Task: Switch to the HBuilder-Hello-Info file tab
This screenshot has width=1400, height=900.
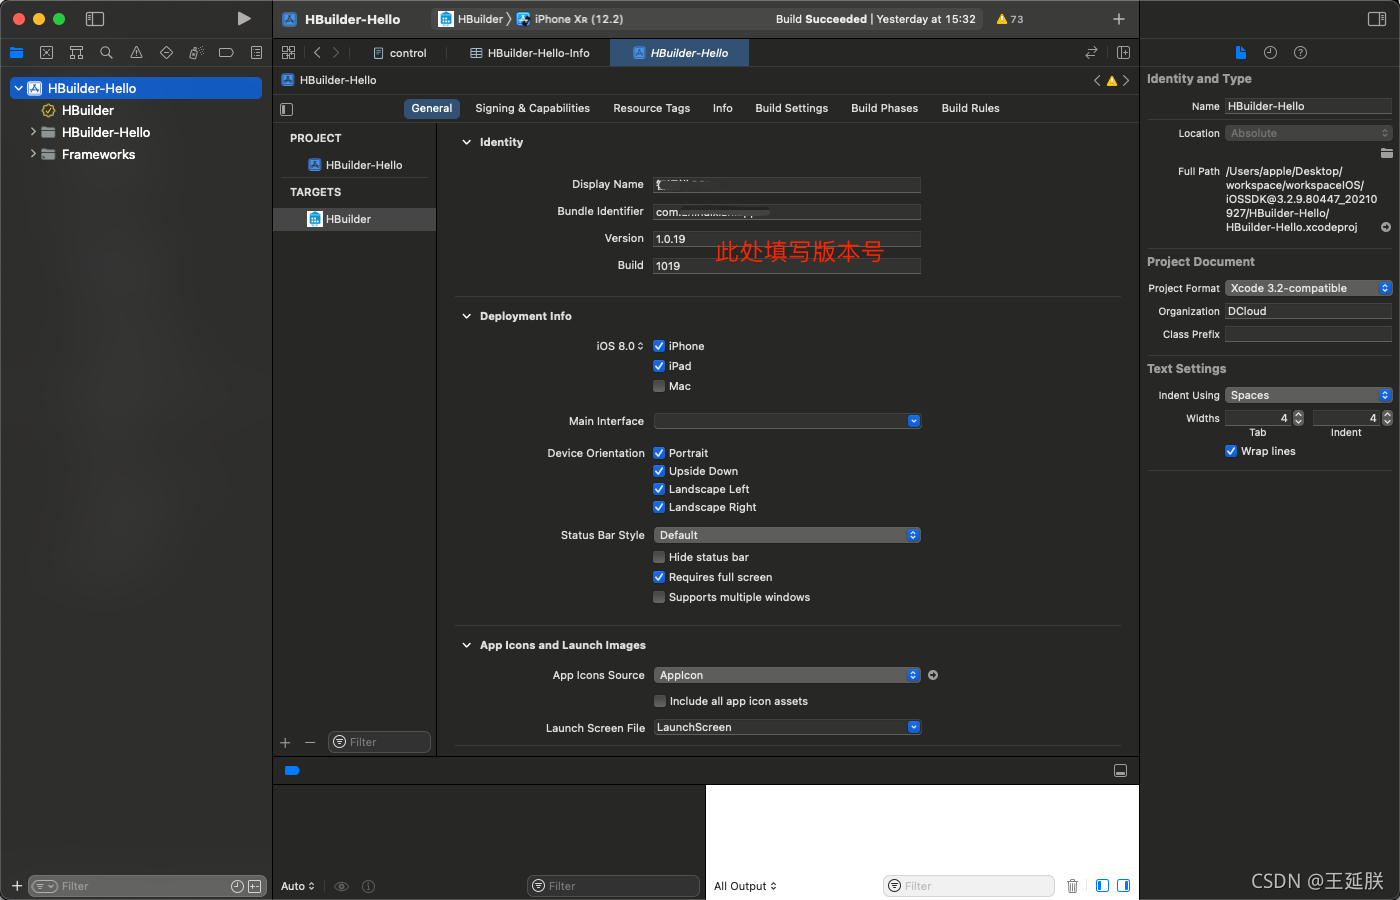Action: click(x=529, y=53)
